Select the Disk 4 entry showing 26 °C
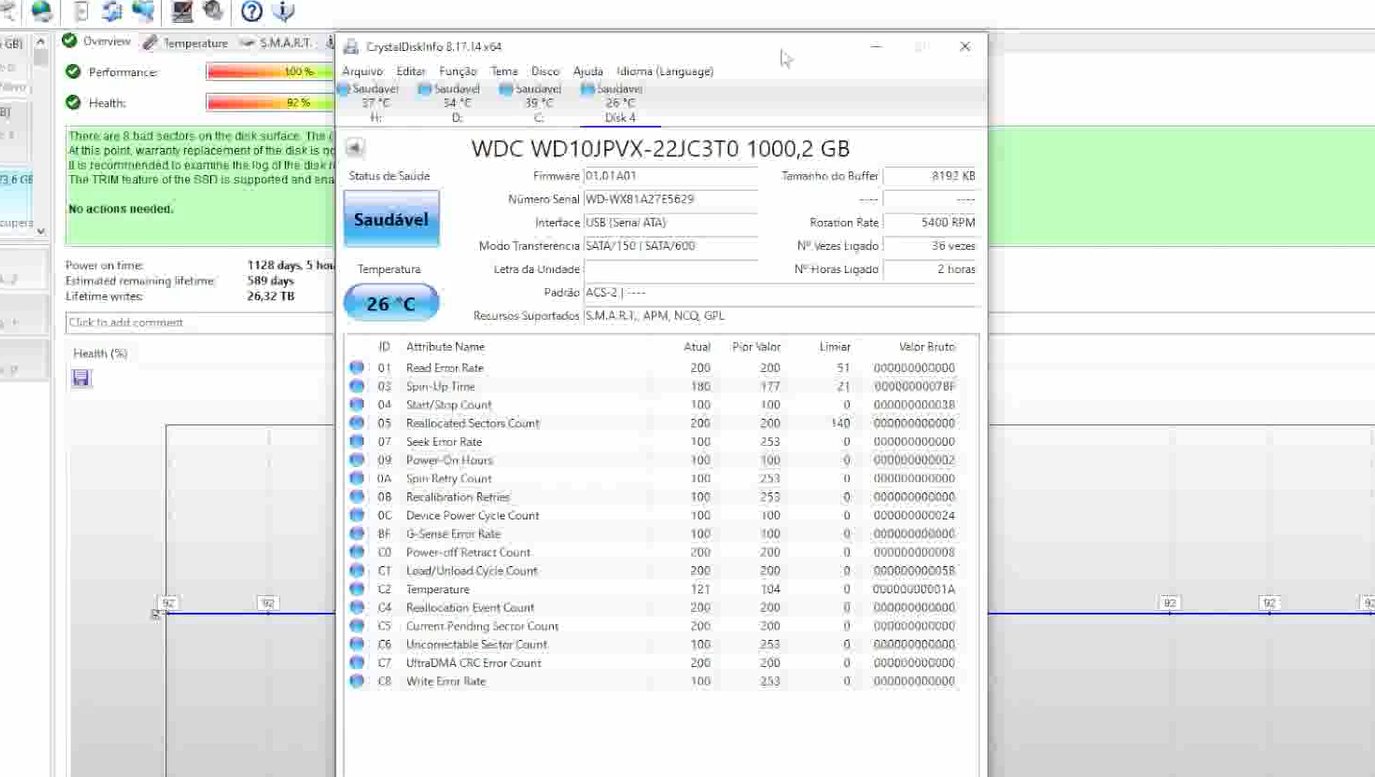 point(620,103)
